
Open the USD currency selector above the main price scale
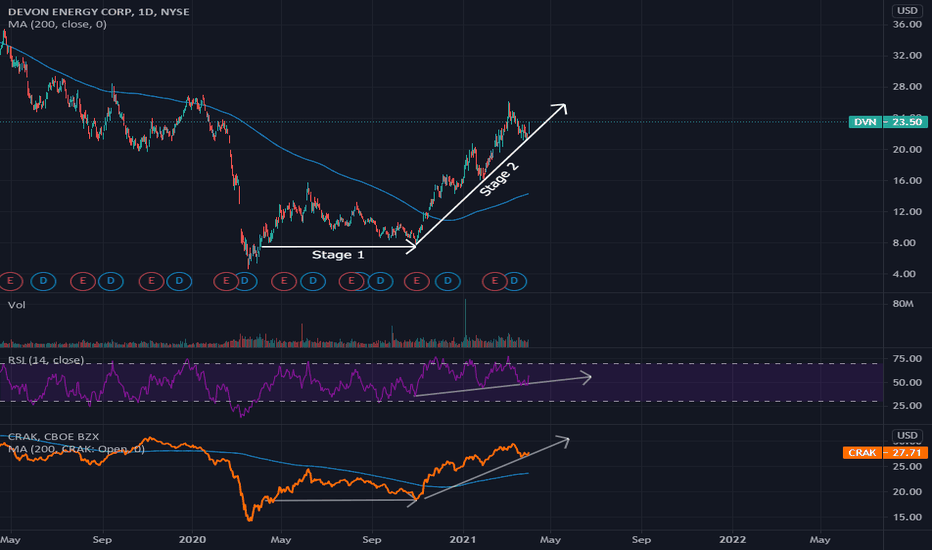pyautogui.click(x=907, y=10)
